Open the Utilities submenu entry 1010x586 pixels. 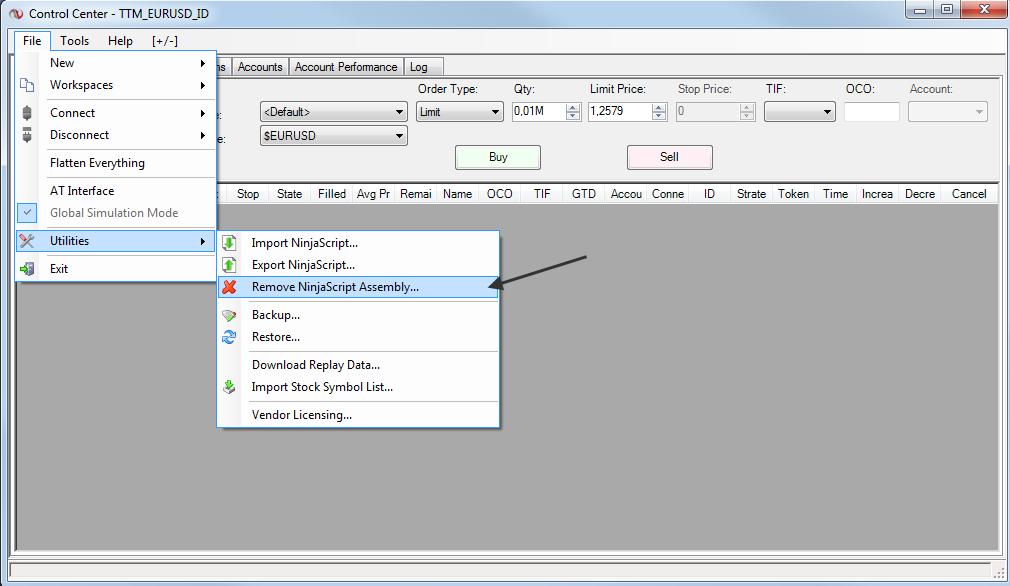(x=115, y=241)
